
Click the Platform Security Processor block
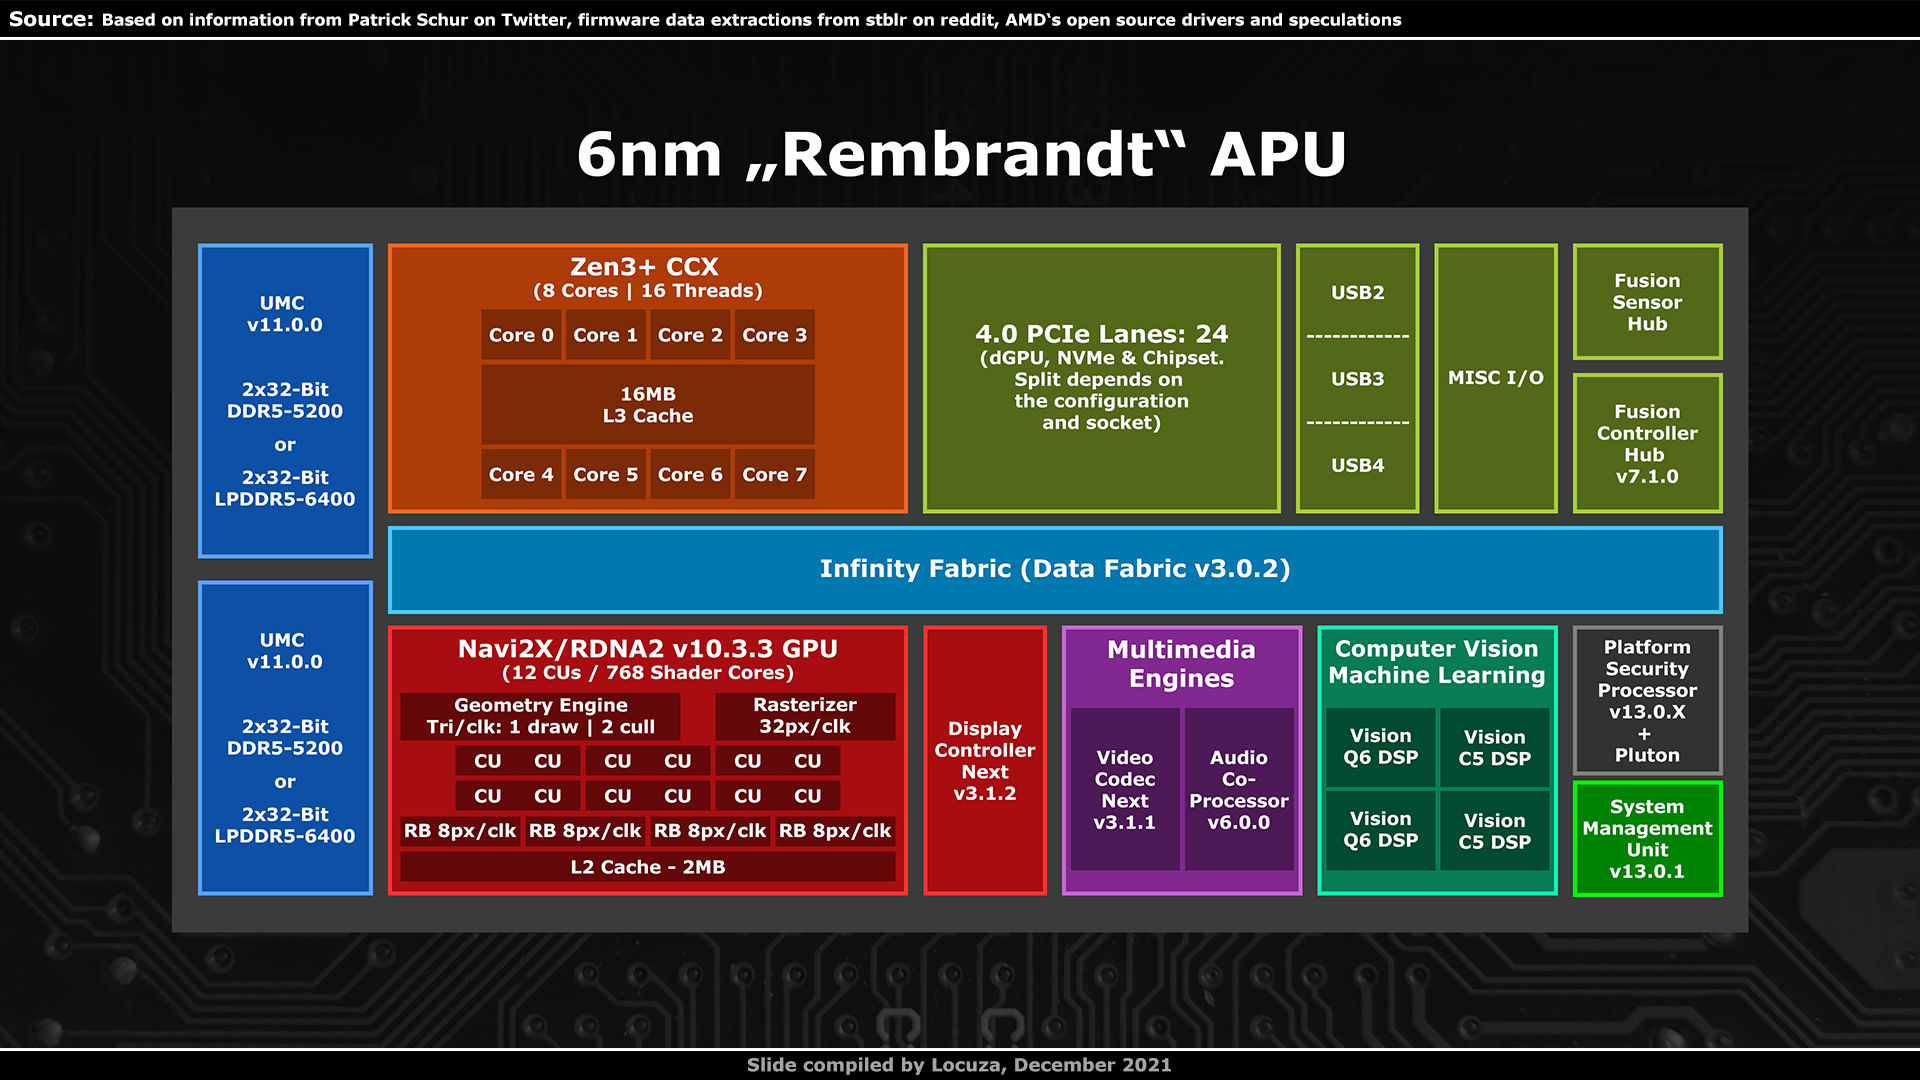coord(1646,700)
